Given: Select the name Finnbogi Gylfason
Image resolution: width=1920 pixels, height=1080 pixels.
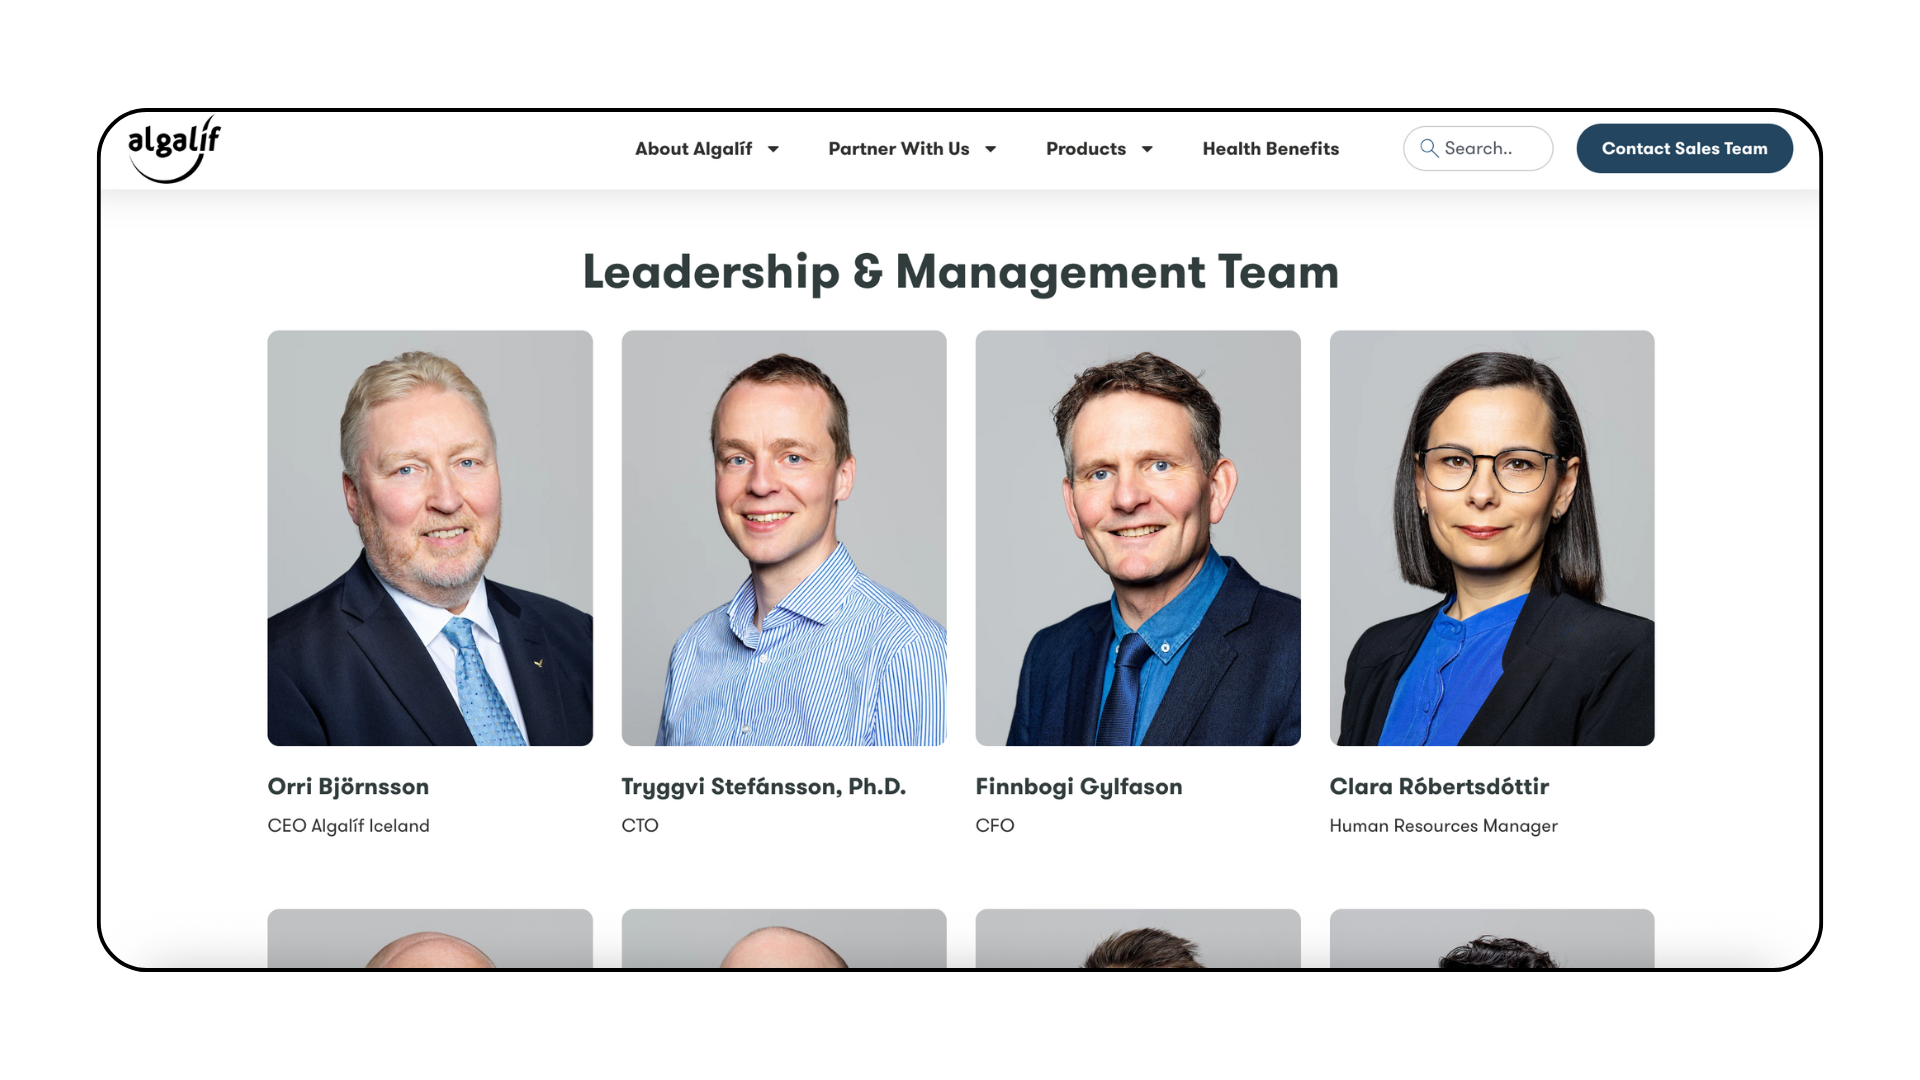Looking at the screenshot, I should click(x=1079, y=787).
